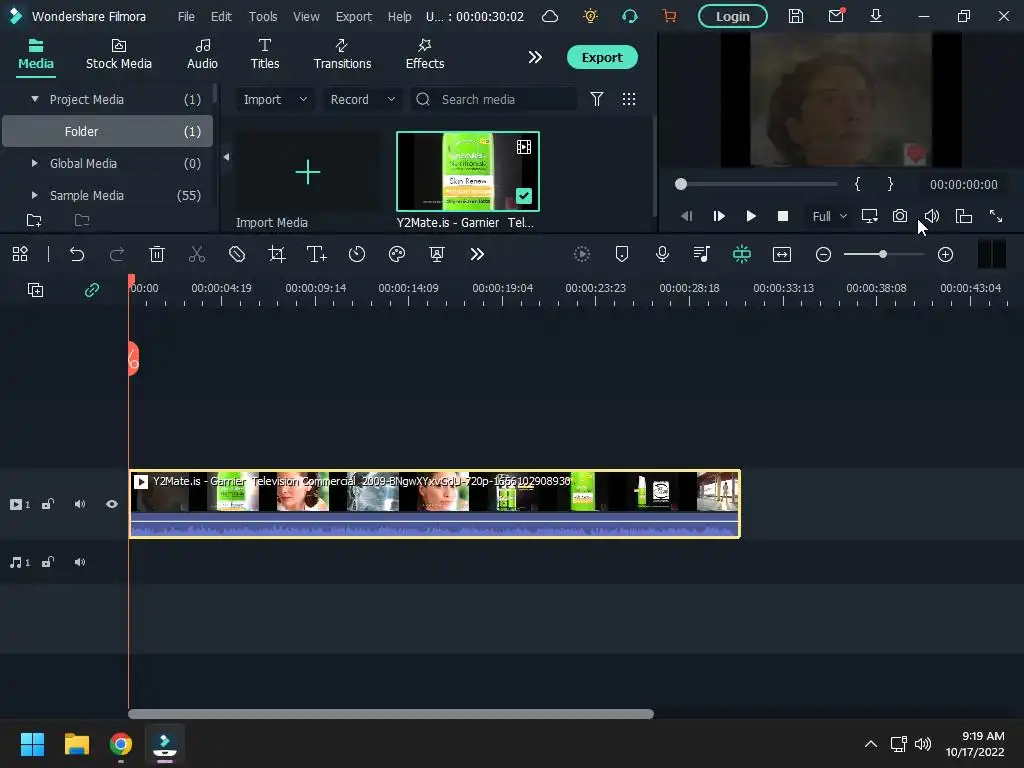The height and width of the screenshot is (768, 1024).
Task: Click Zoom to fit timeline icon
Action: (x=782, y=254)
